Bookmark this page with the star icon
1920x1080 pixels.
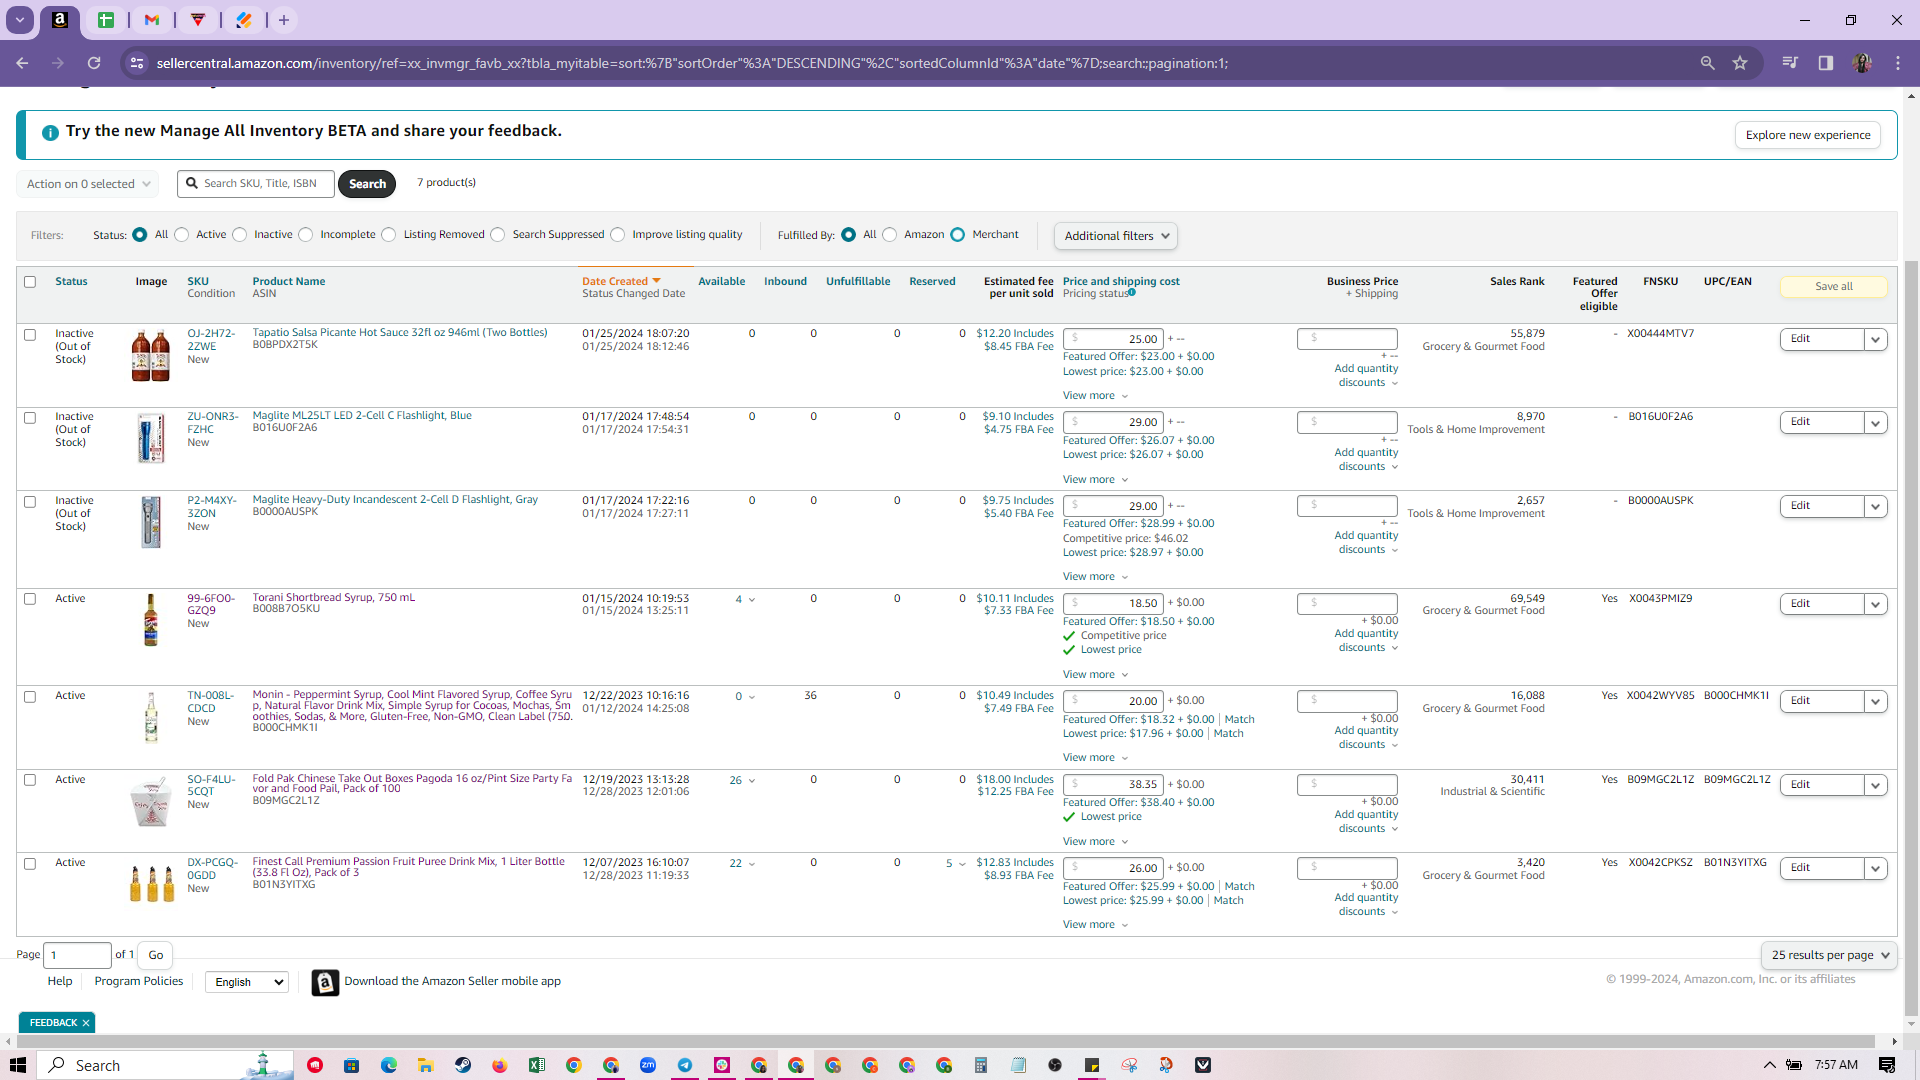coord(1740,63)
